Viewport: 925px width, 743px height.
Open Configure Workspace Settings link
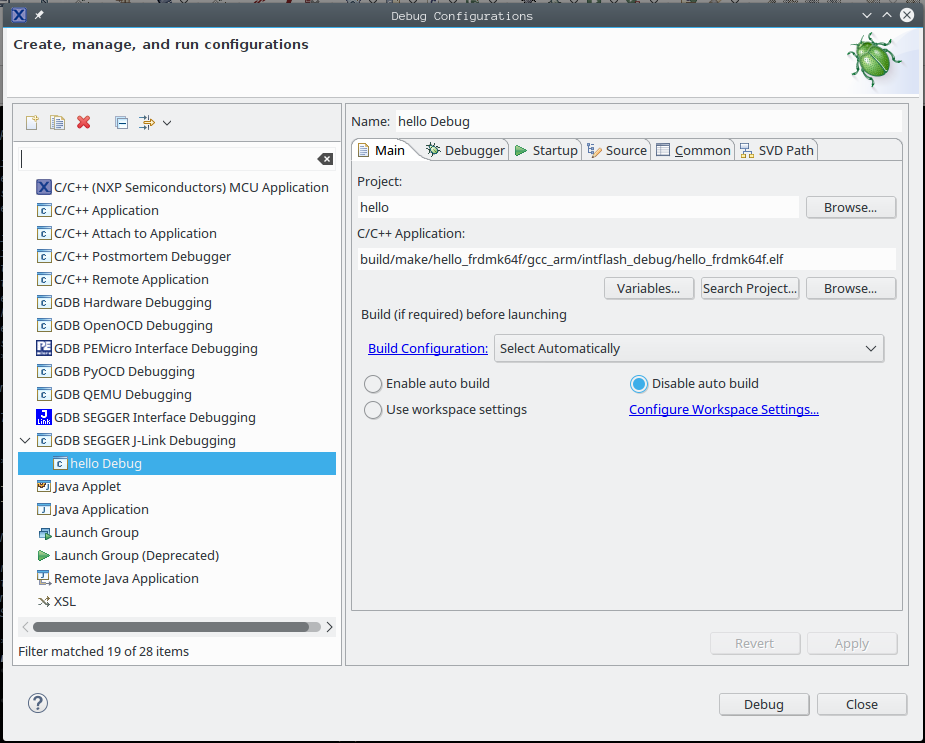click(724, 409)
